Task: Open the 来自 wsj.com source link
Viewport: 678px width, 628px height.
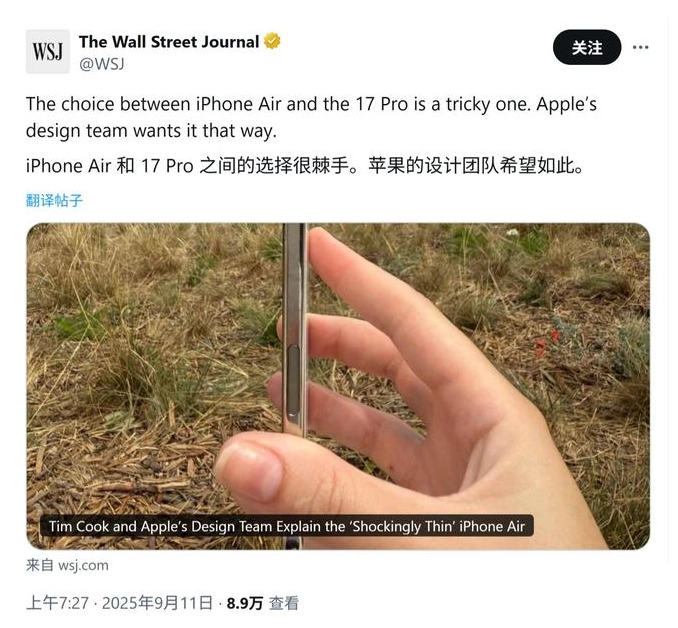Action: tap(67, 565)
